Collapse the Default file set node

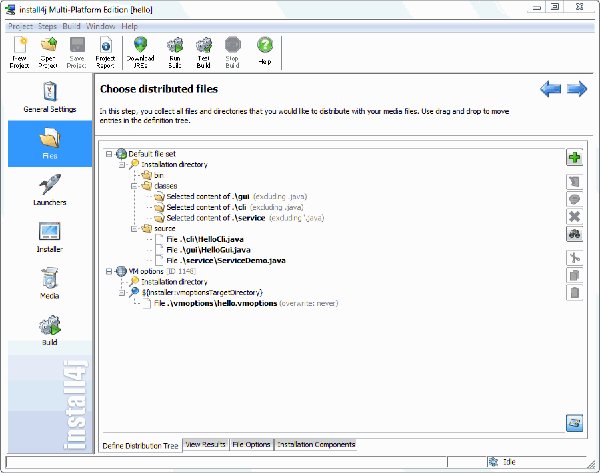[109, 154]
